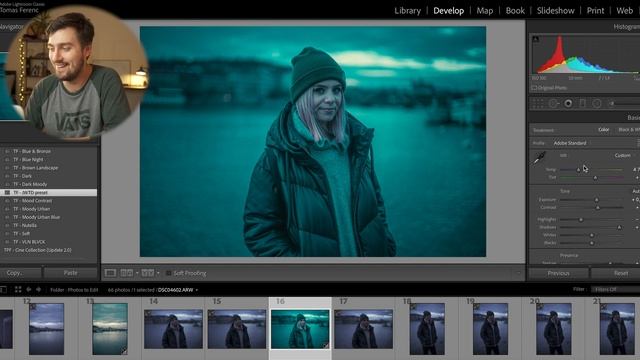
Task: Click the Shadows slider handle
Action: click(619, 227)
